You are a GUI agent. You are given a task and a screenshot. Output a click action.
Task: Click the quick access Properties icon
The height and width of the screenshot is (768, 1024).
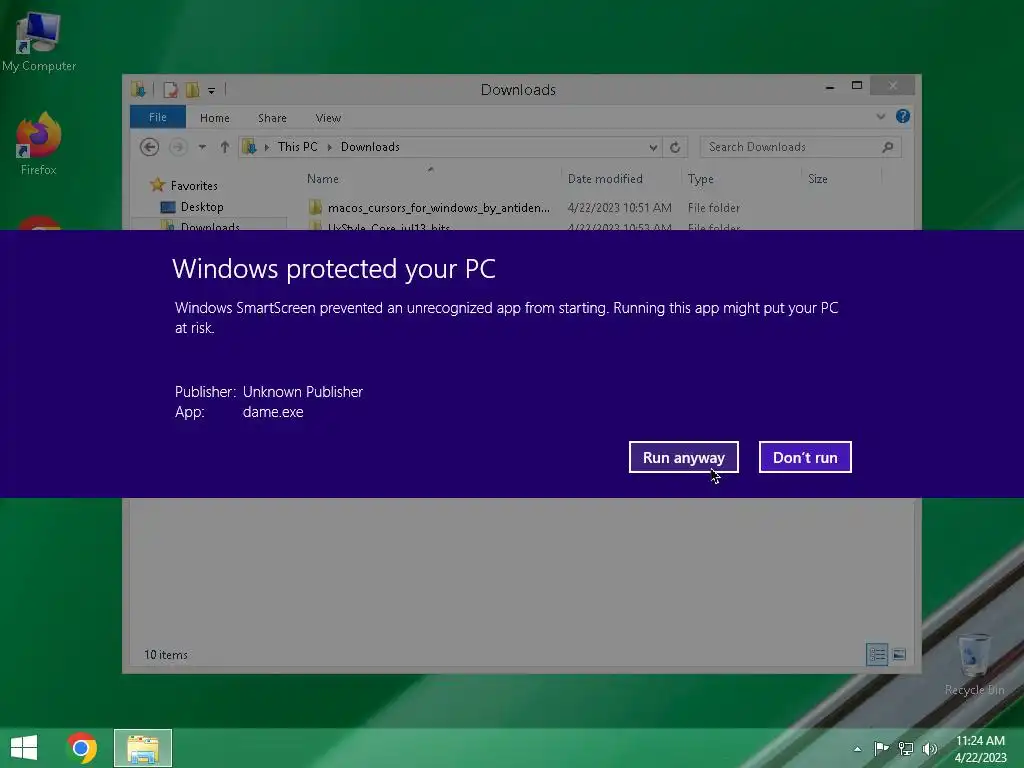[170, 89]
